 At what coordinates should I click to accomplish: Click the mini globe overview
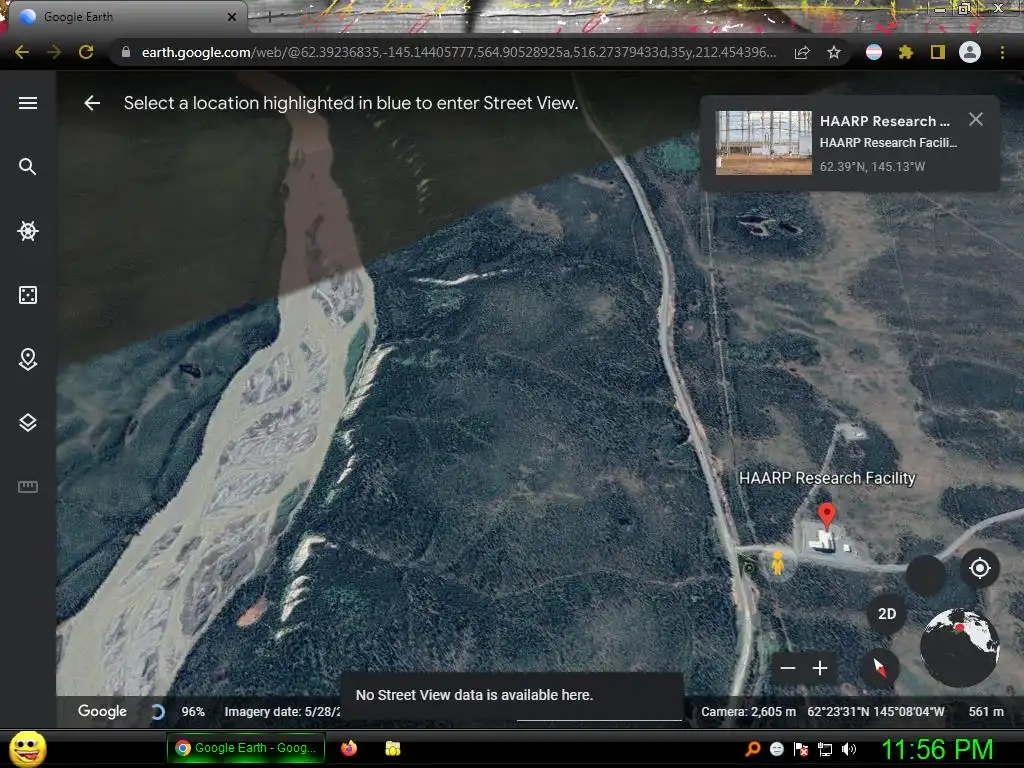tap(959, 647)
